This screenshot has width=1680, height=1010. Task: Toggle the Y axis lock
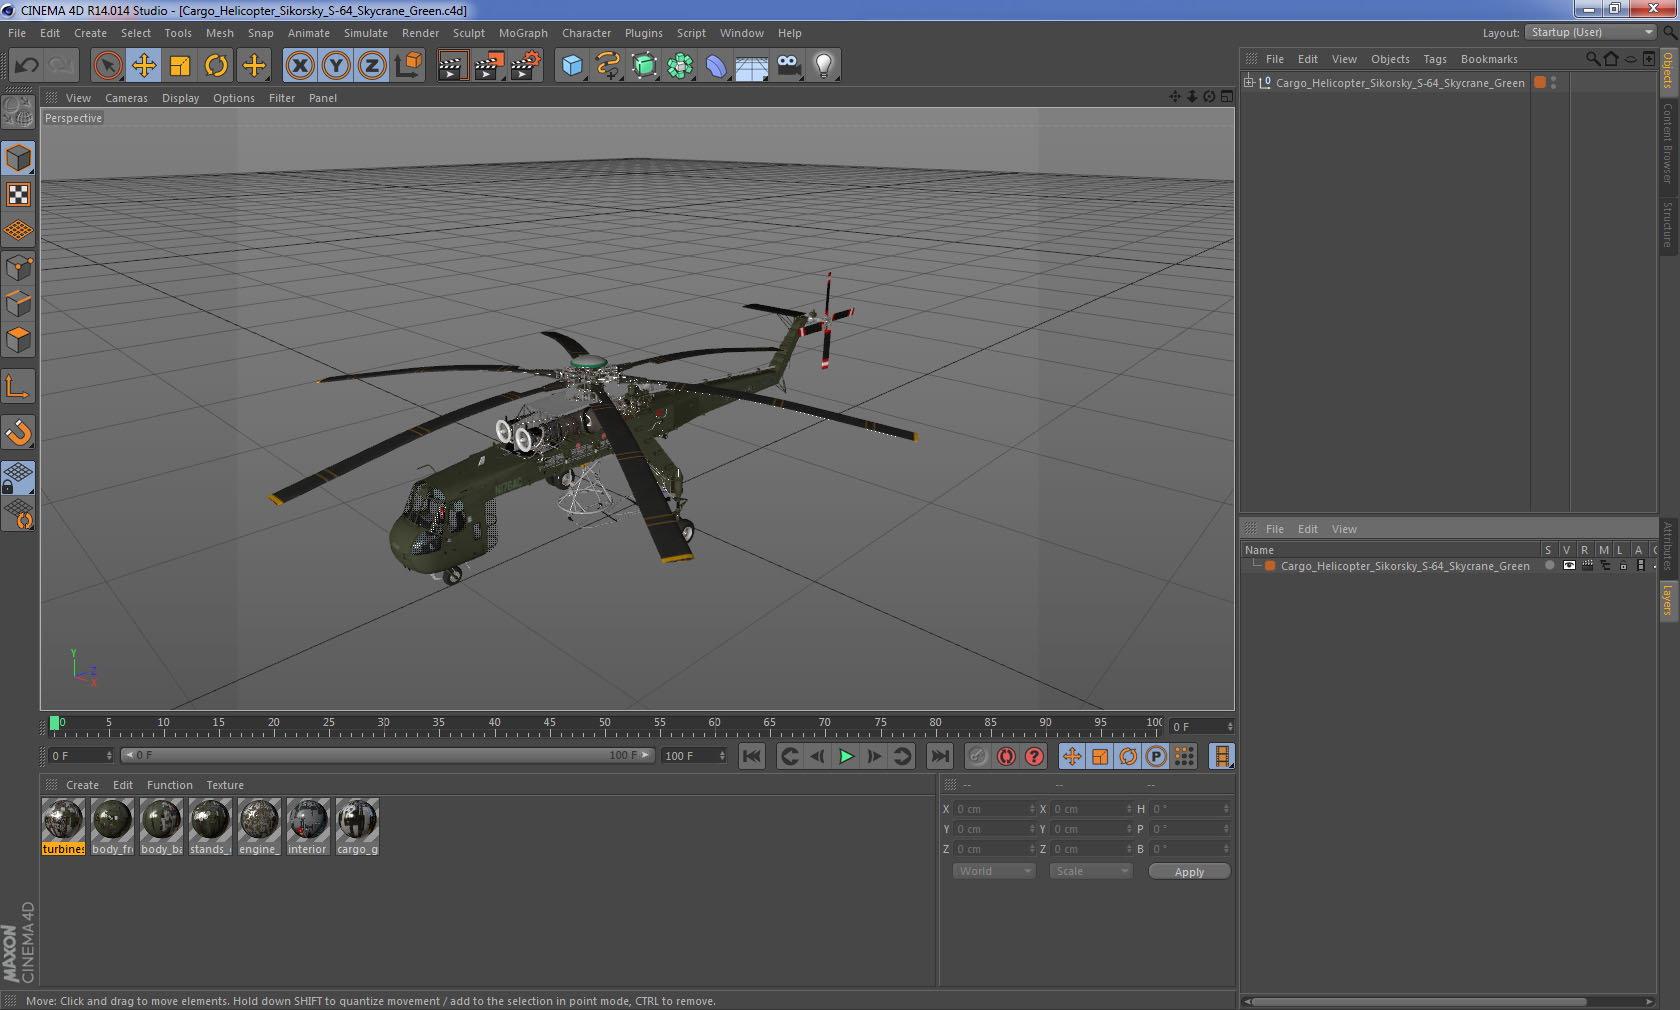point(336,66)
